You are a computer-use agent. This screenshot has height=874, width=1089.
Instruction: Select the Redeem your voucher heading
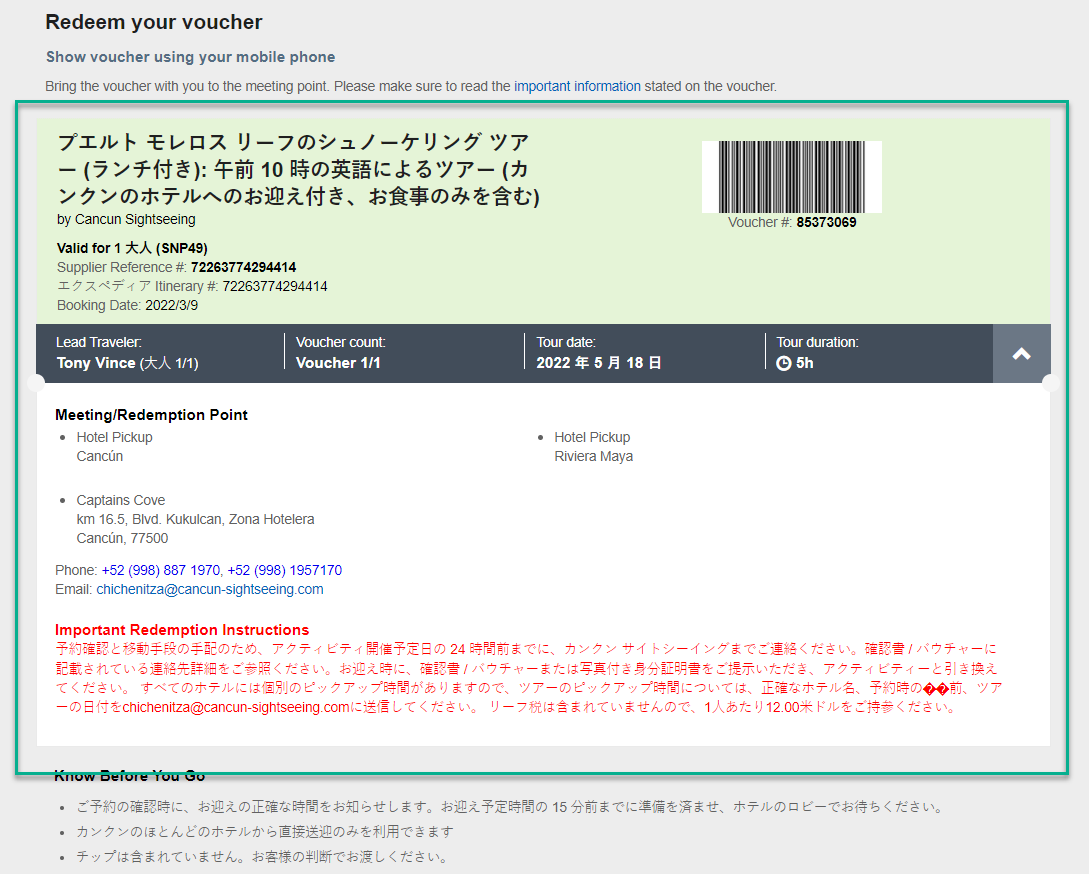153,22
